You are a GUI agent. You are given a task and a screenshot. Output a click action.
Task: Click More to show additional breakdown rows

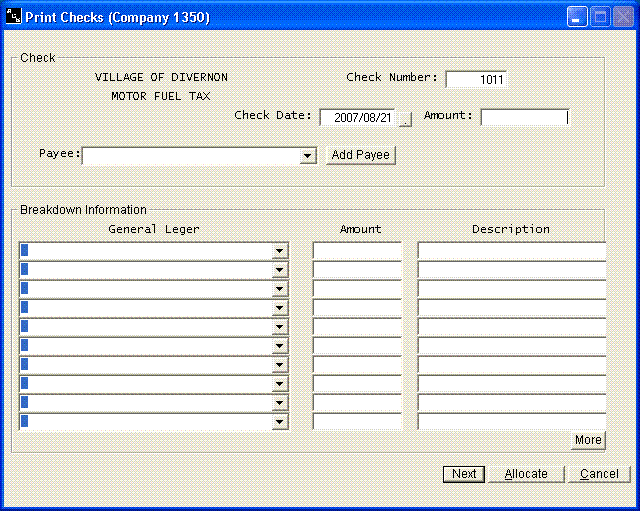coord(588,440)
